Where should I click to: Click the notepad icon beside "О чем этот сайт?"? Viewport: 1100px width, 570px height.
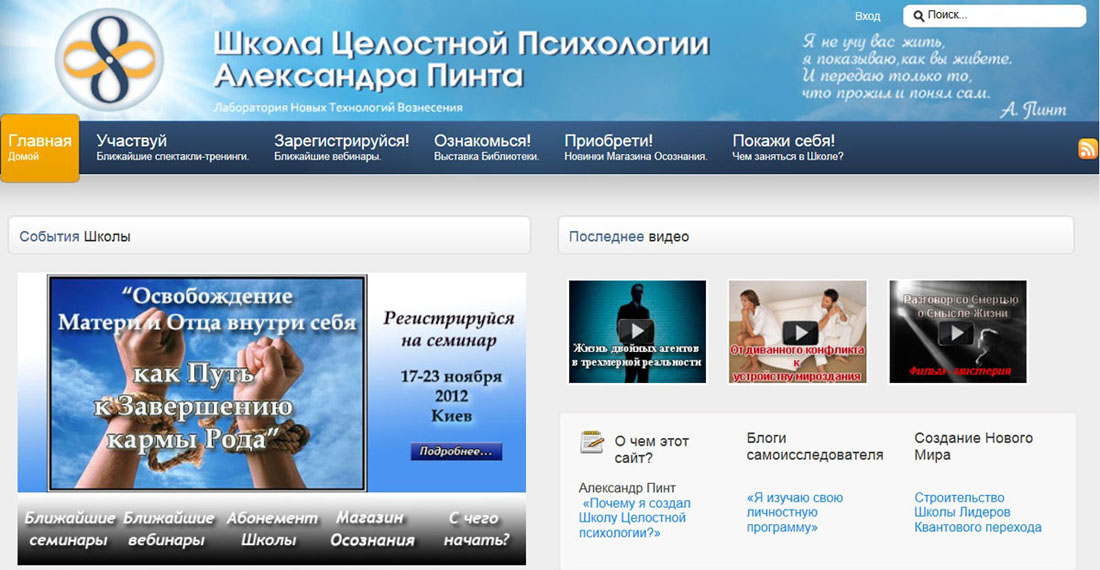pyautogui.click(x=591, y=442)
